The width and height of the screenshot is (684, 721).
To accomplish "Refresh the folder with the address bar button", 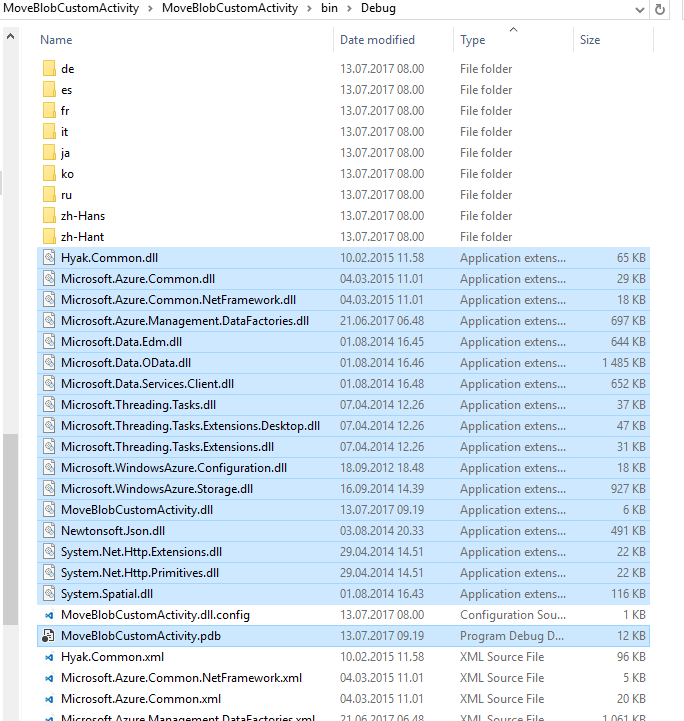I will coord(660,9).
